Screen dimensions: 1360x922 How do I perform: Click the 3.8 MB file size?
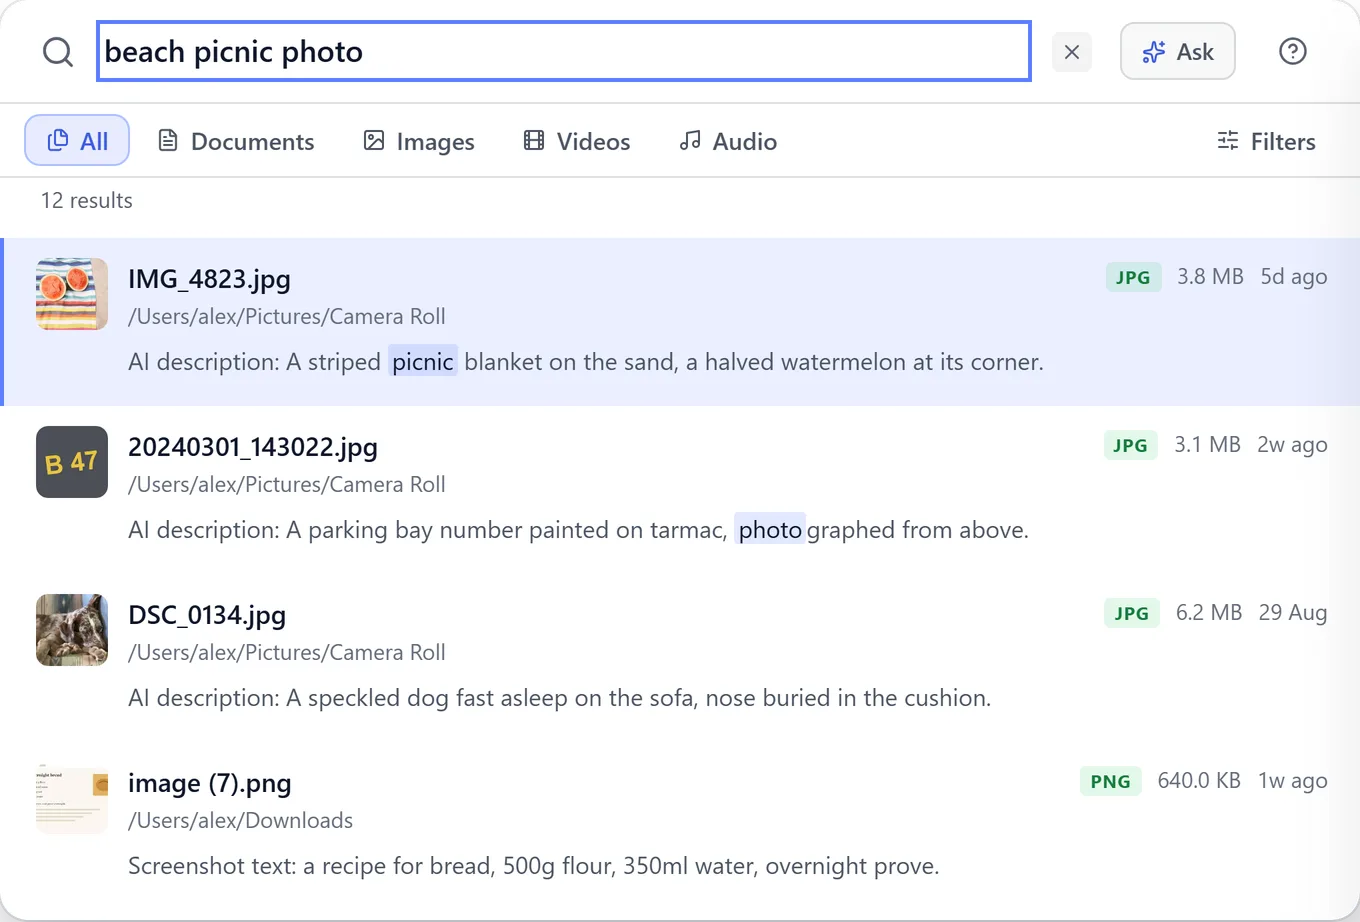(x=1210, y=276)
